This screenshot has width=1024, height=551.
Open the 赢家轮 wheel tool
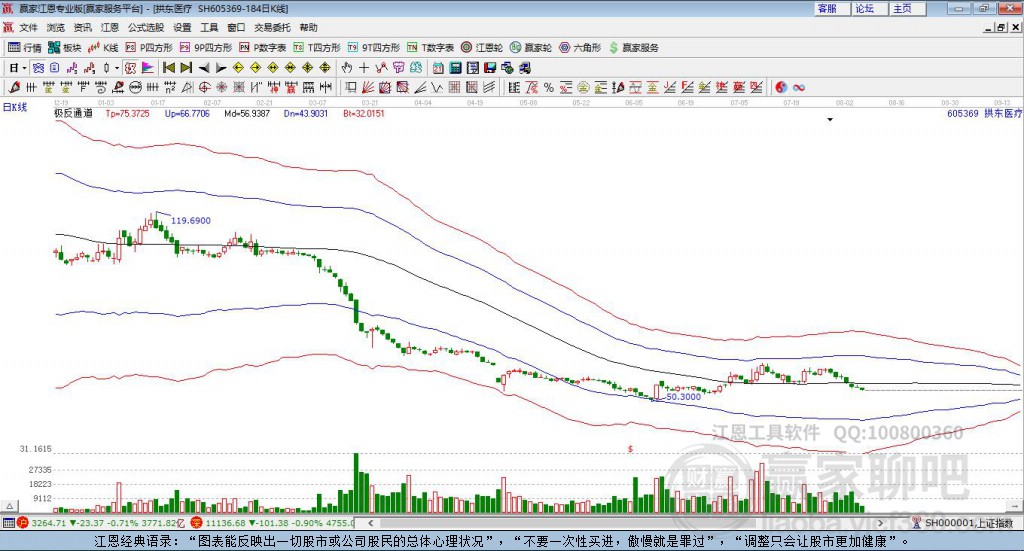[531, 48]
